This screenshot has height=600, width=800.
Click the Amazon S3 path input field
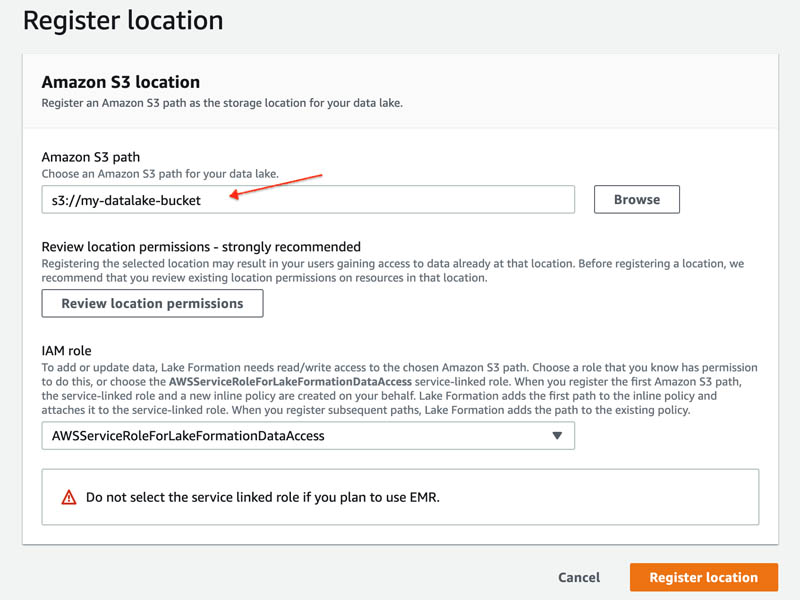click(x=308, y=199)
